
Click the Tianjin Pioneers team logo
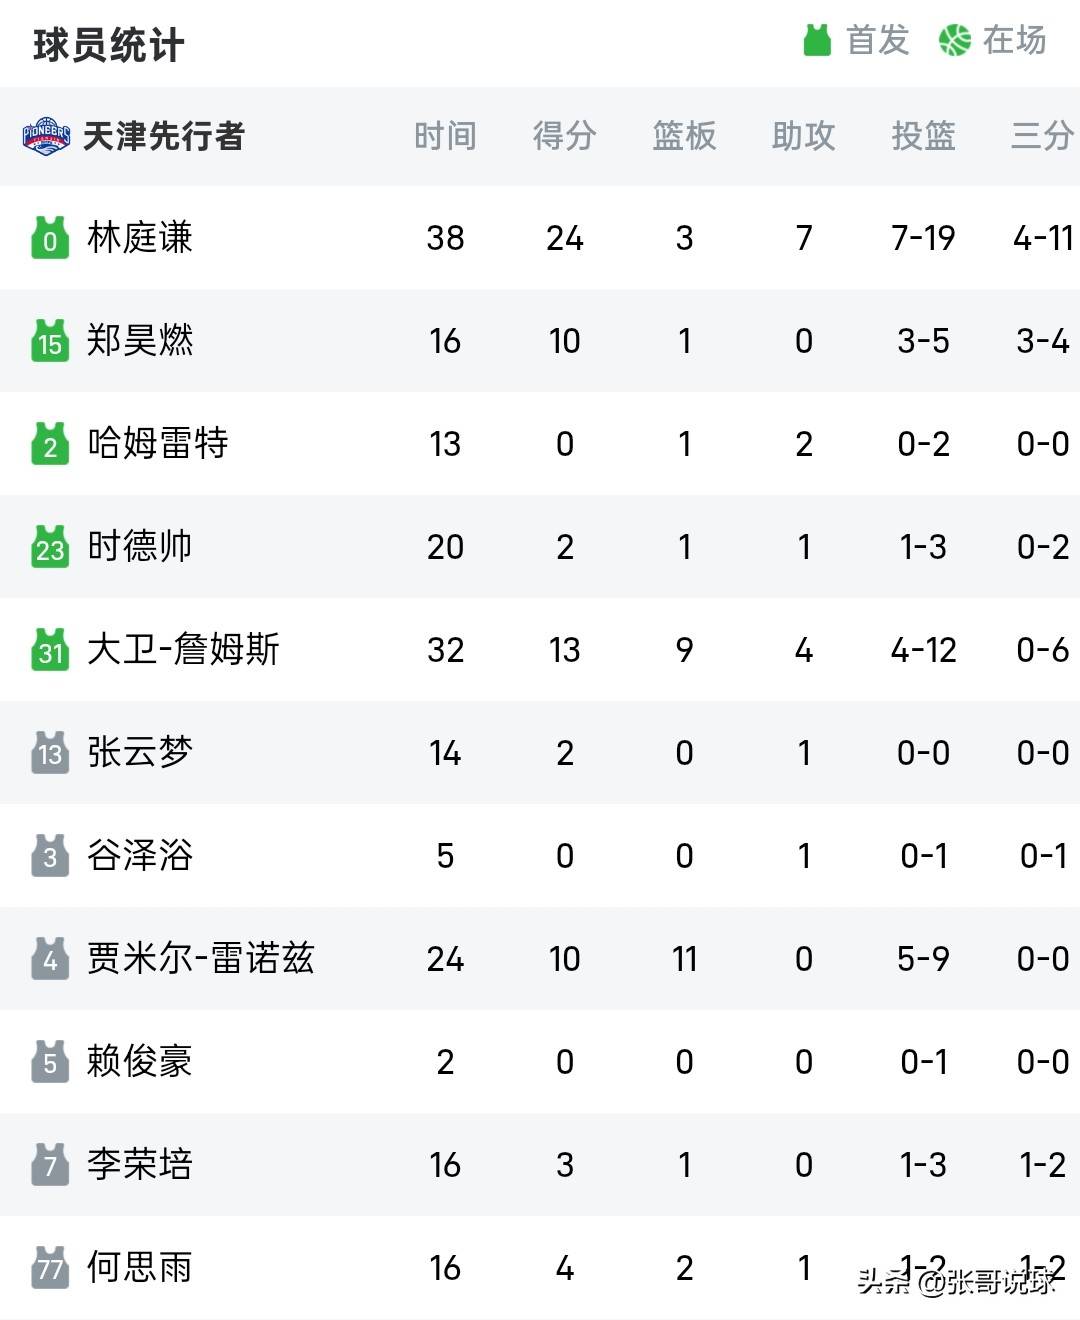click(x=47, y=136)
